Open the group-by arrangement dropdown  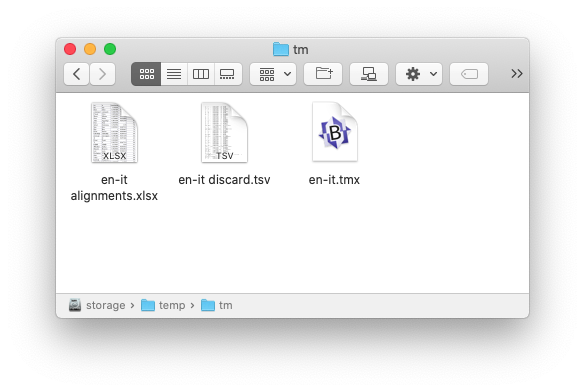point(273,74)
